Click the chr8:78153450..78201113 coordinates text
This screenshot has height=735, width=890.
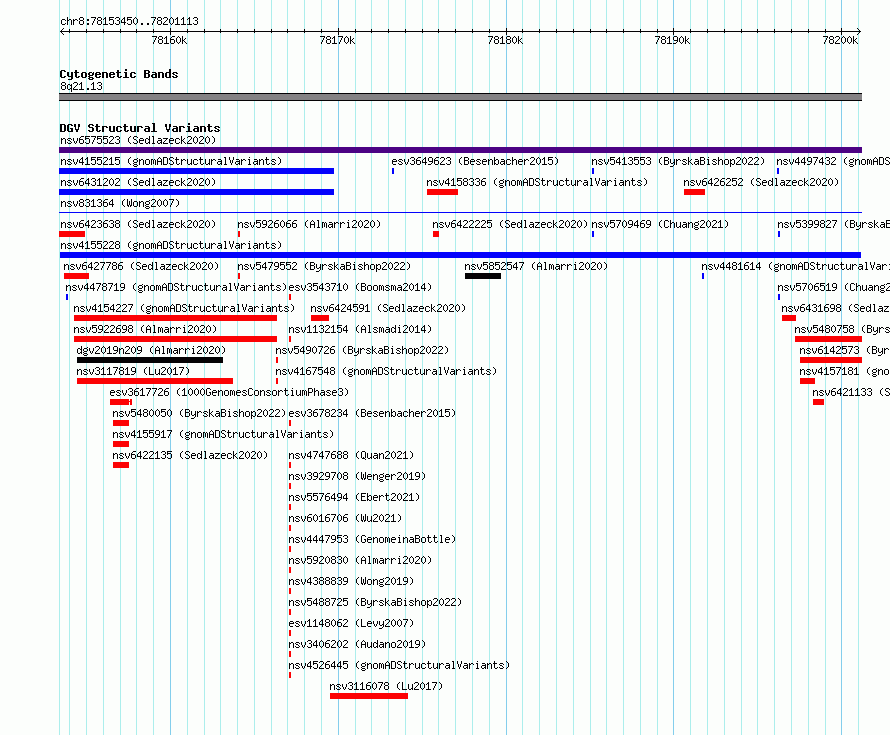tap(129, 21)
